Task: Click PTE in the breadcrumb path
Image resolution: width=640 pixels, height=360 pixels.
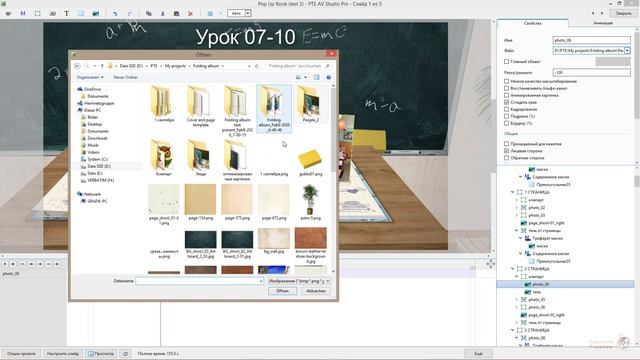Action: (154, 66)
